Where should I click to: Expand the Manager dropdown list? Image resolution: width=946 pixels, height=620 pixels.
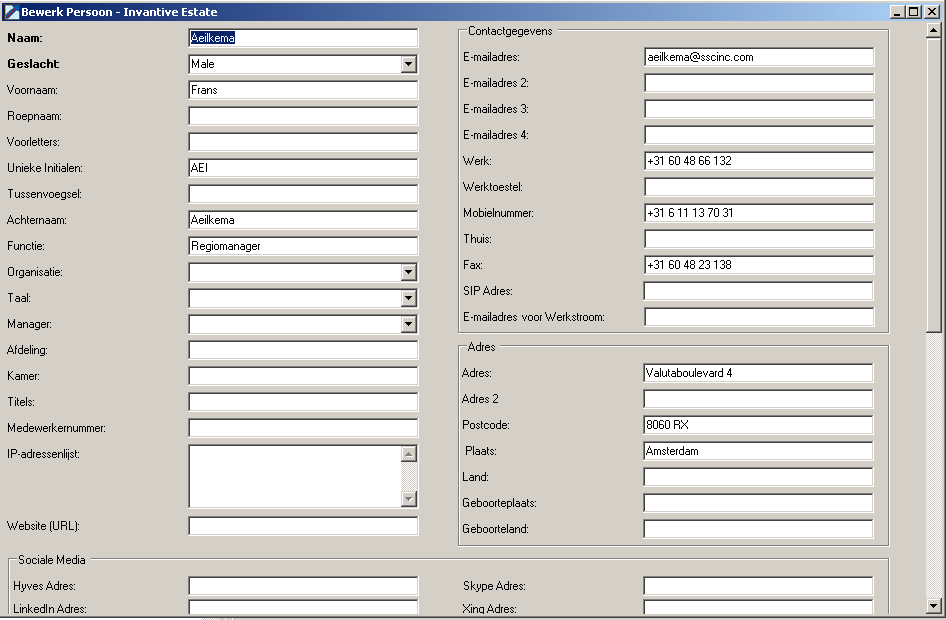[x=408, y=324]
